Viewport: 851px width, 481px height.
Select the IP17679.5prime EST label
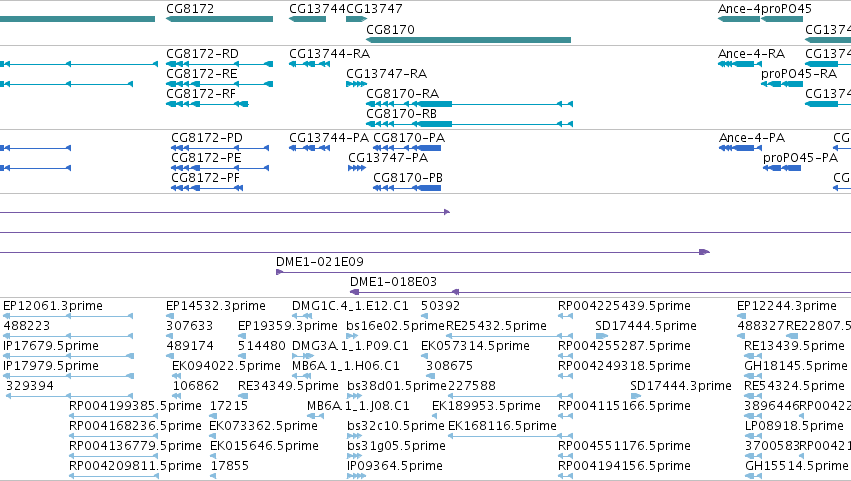point(51,346)
